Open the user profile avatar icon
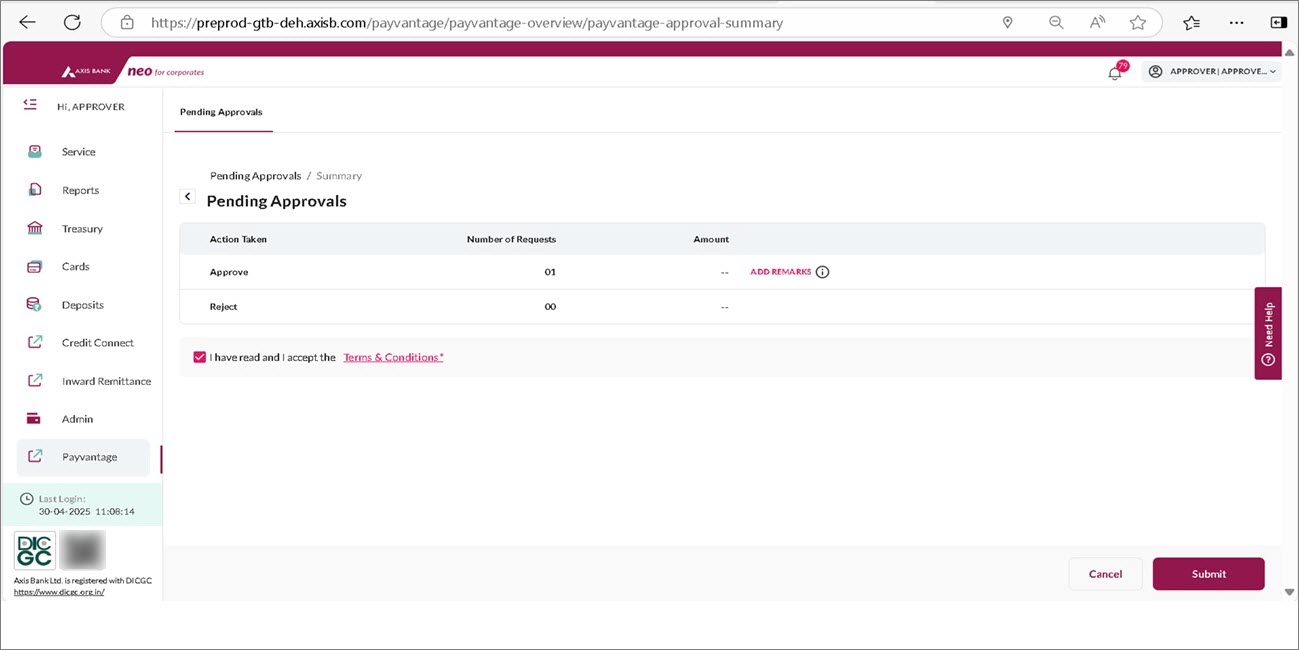Image resolution: width=1299 pixels, height=650 pixels. 1155,71
